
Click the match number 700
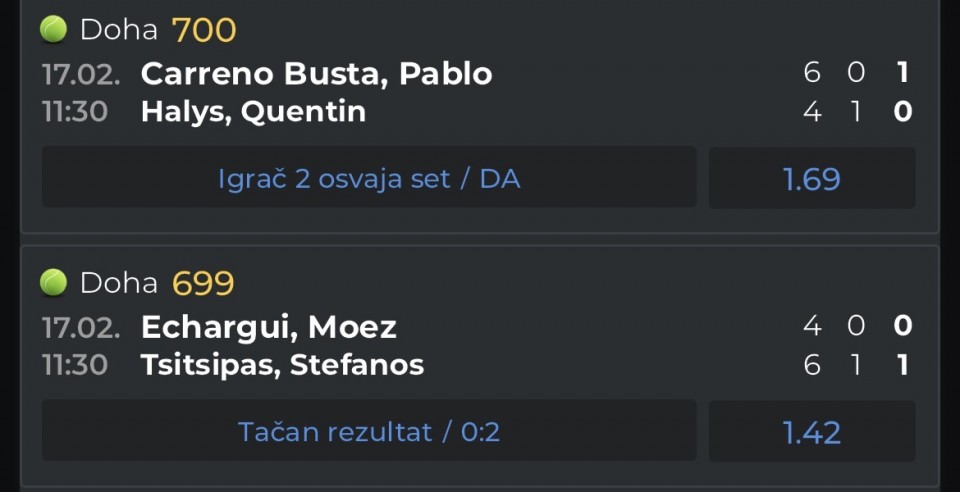coord(204,30)
